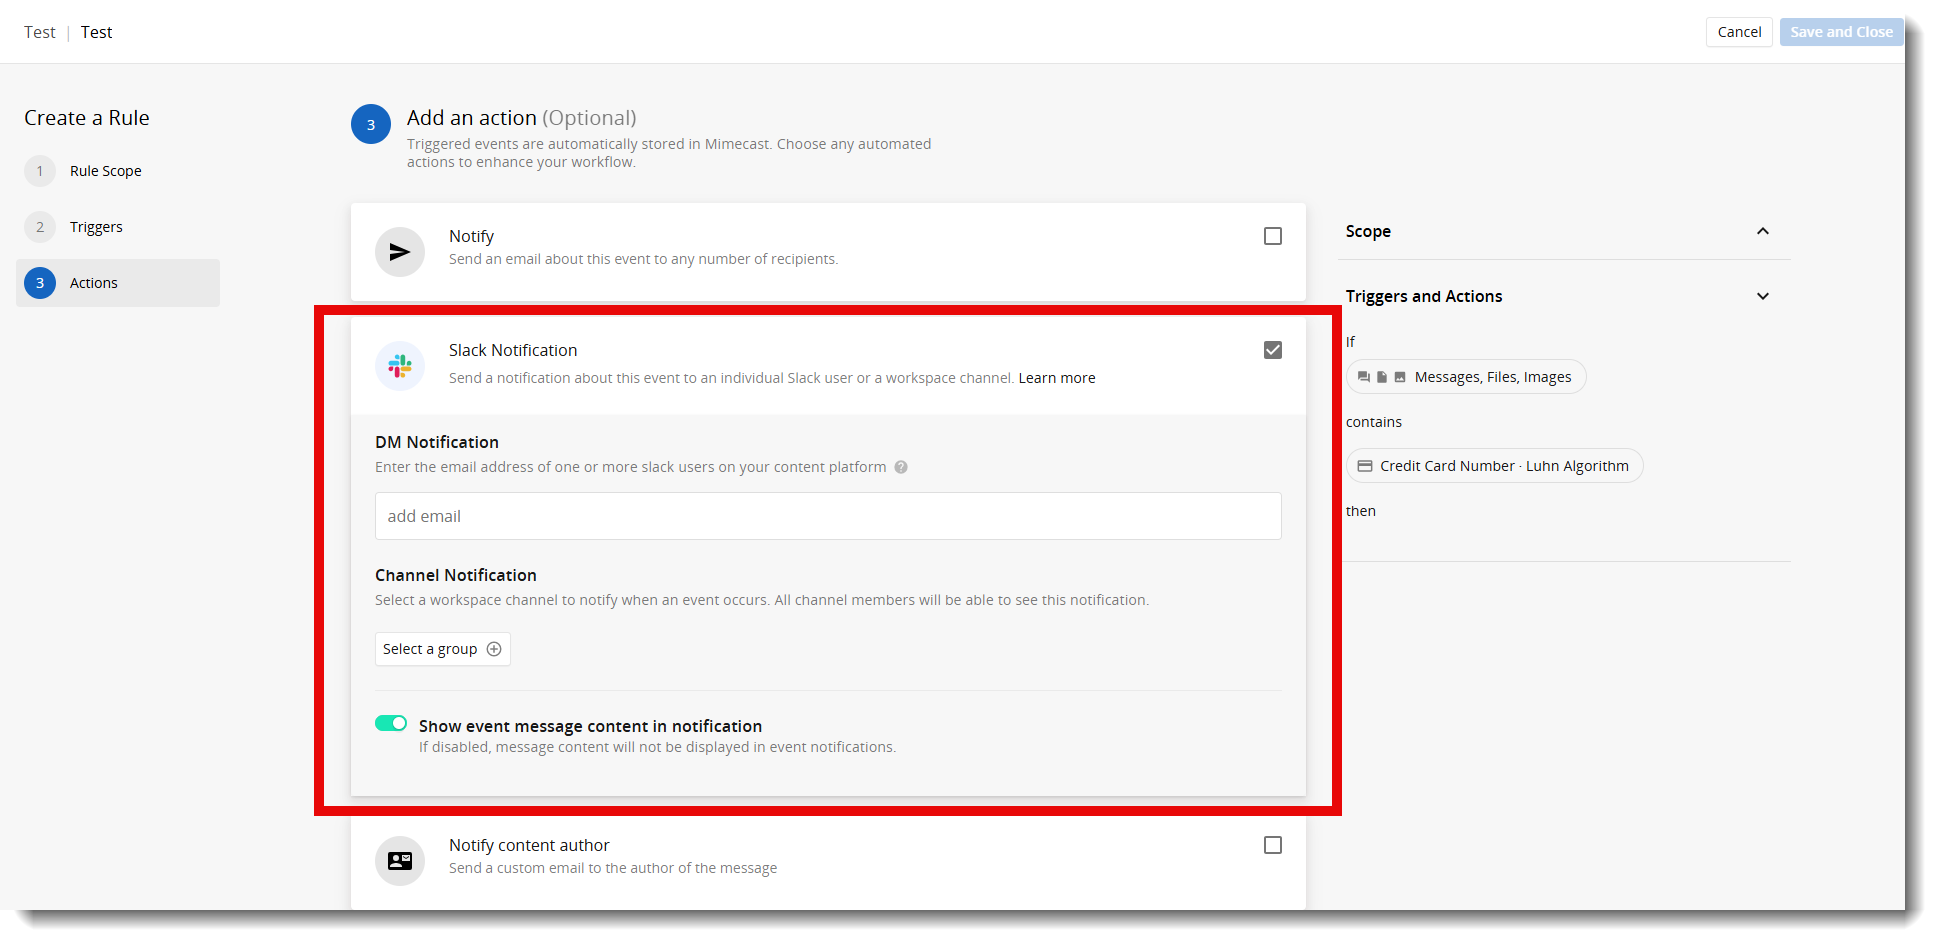Click the image icon in the trigger chip
This screenshot has width=1939, height=944.
pyautogui.click(x=1400, y=377)
